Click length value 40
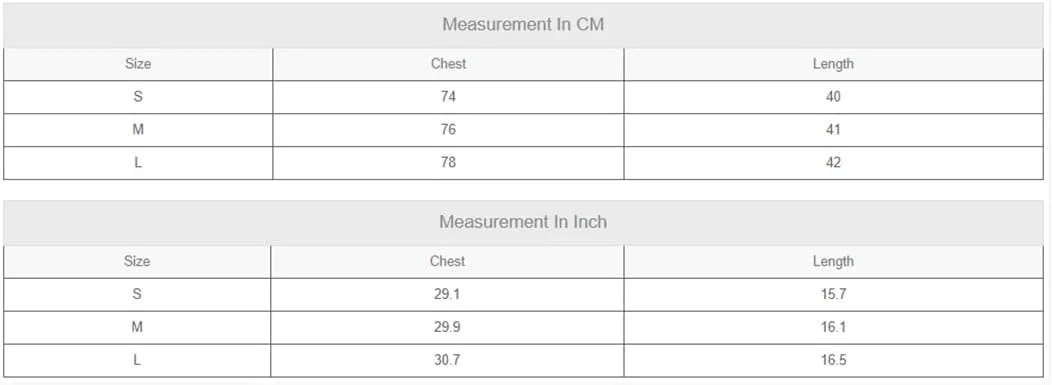 tap(833, 97)
